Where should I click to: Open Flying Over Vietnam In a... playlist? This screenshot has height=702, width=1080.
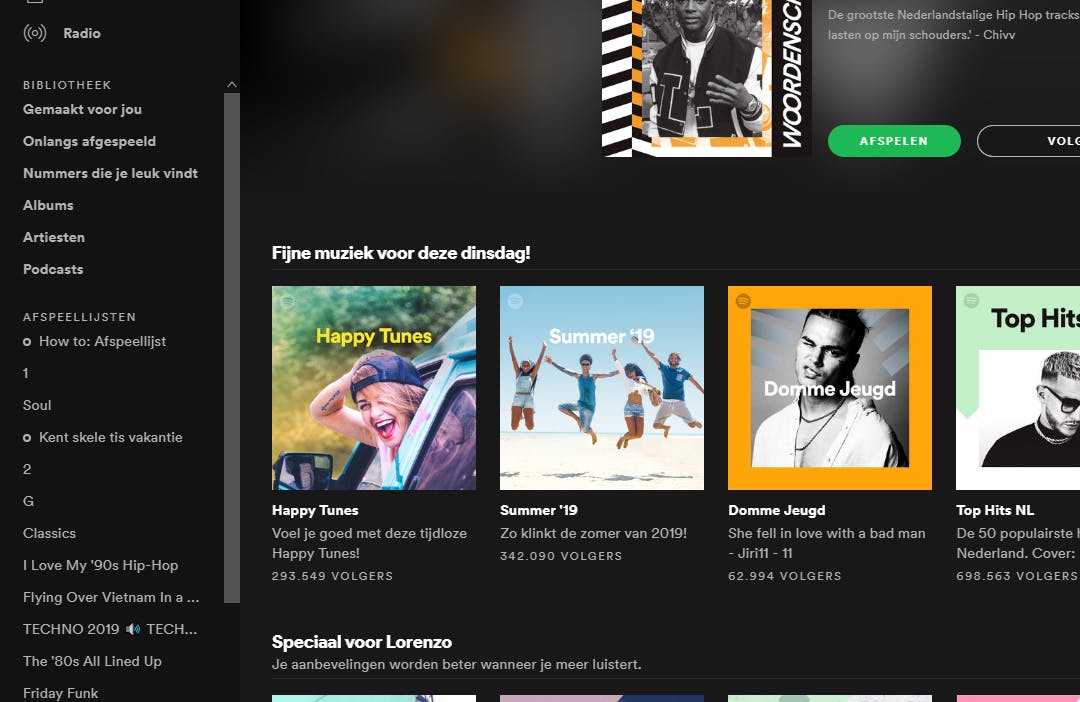click(x=111, y=597)
